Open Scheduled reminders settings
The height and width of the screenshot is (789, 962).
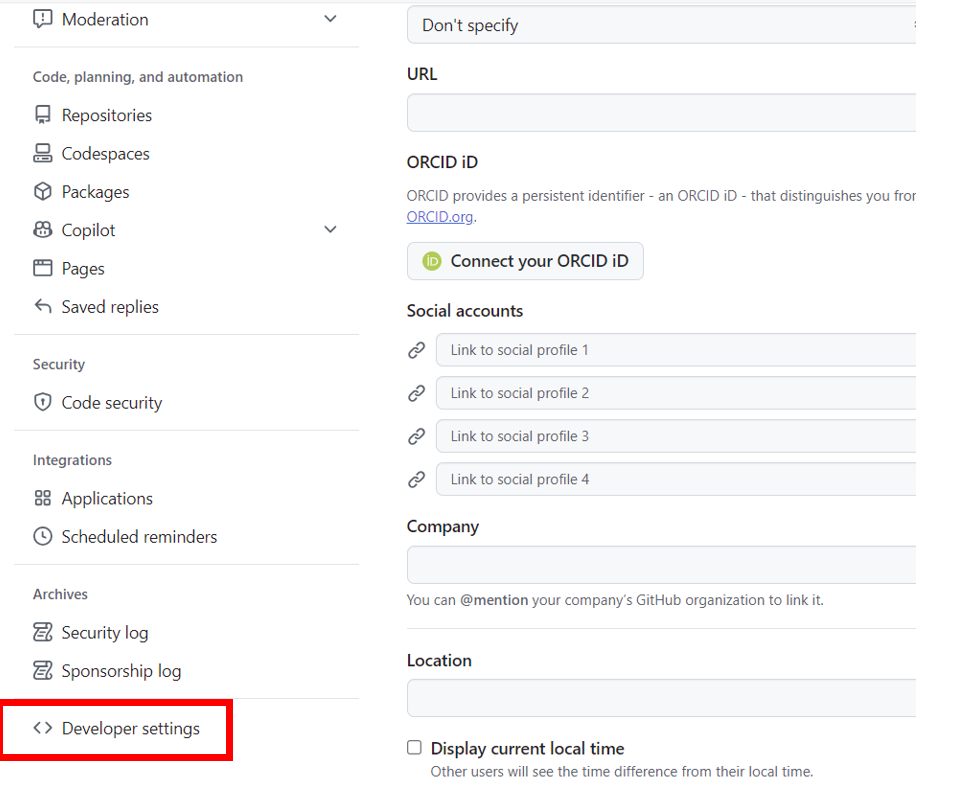139,537
